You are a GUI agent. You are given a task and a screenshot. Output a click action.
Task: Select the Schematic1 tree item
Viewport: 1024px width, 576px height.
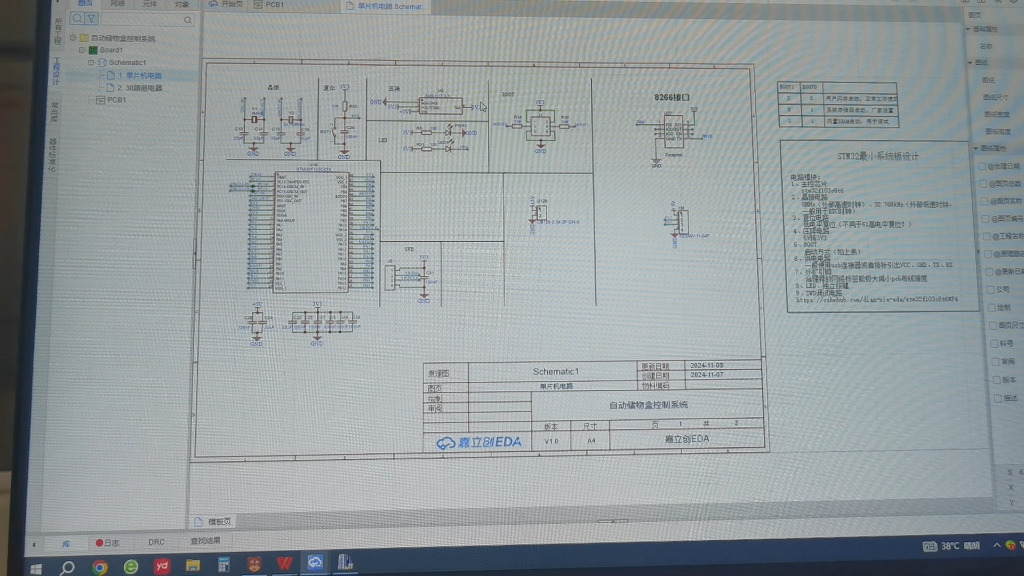click(127, 62)
